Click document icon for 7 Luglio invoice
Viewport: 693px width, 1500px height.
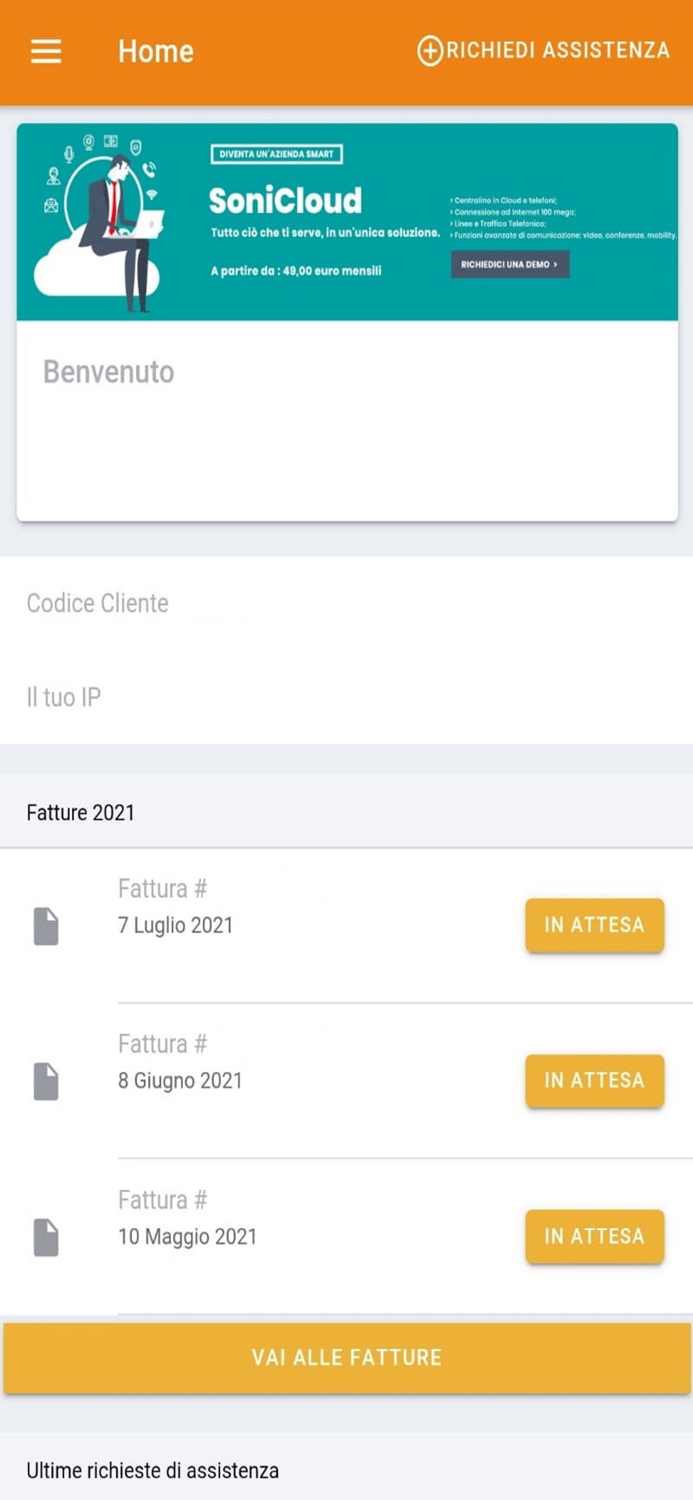tap(46, 926)
